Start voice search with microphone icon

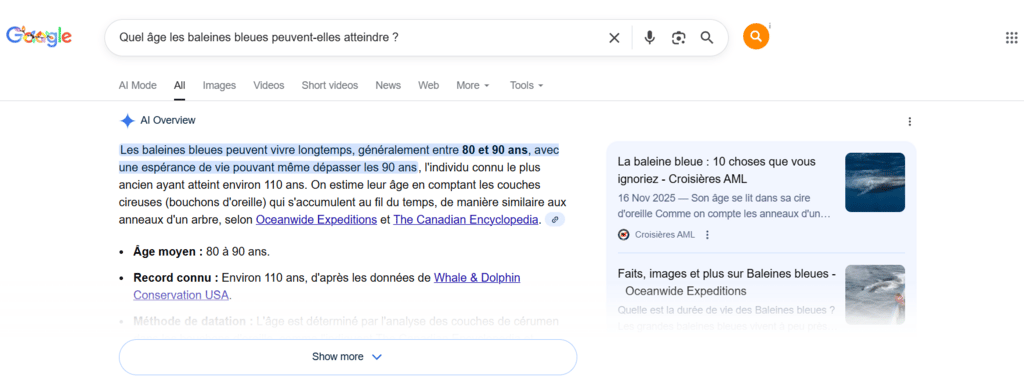pyautogui.click(x=649, y=38)
